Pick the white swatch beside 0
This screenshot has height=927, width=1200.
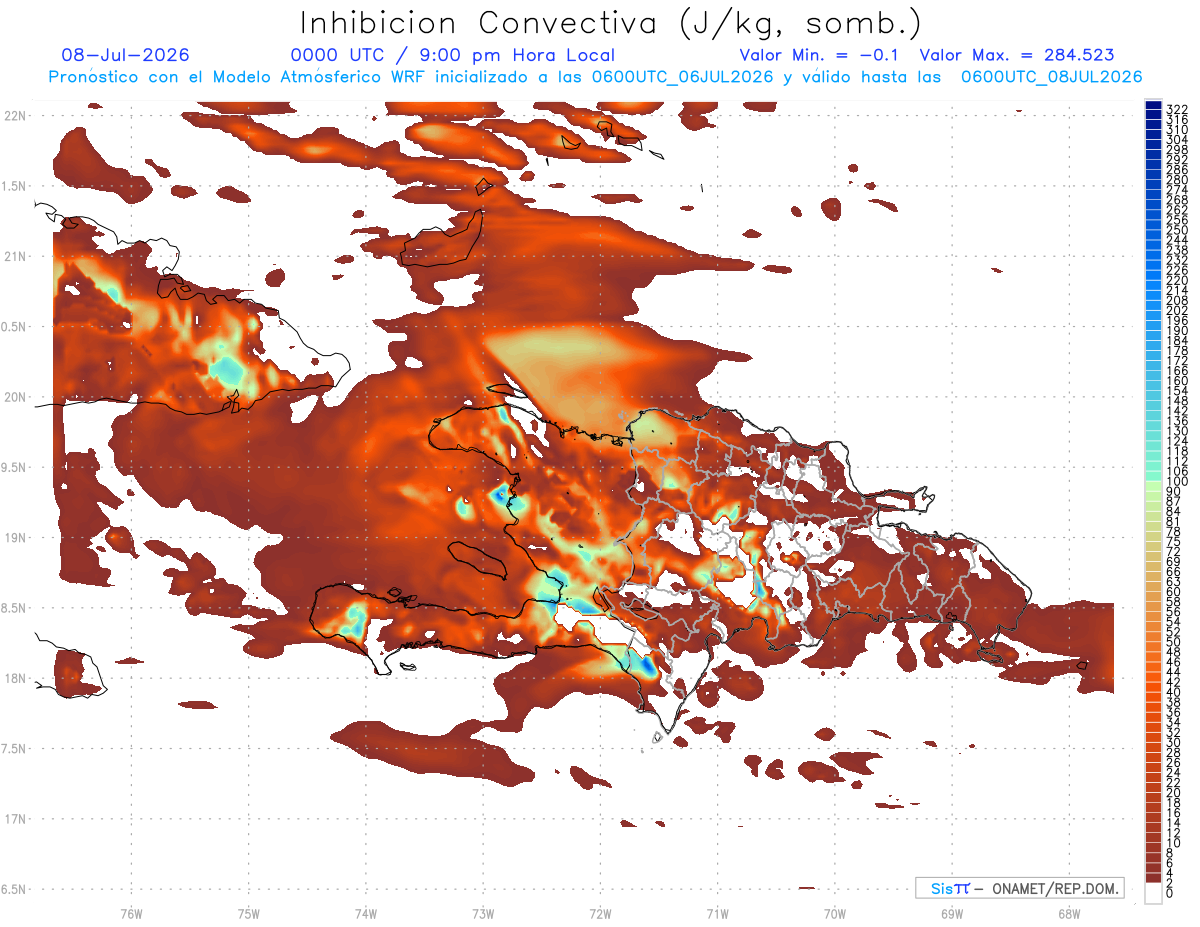[1154, 893]
